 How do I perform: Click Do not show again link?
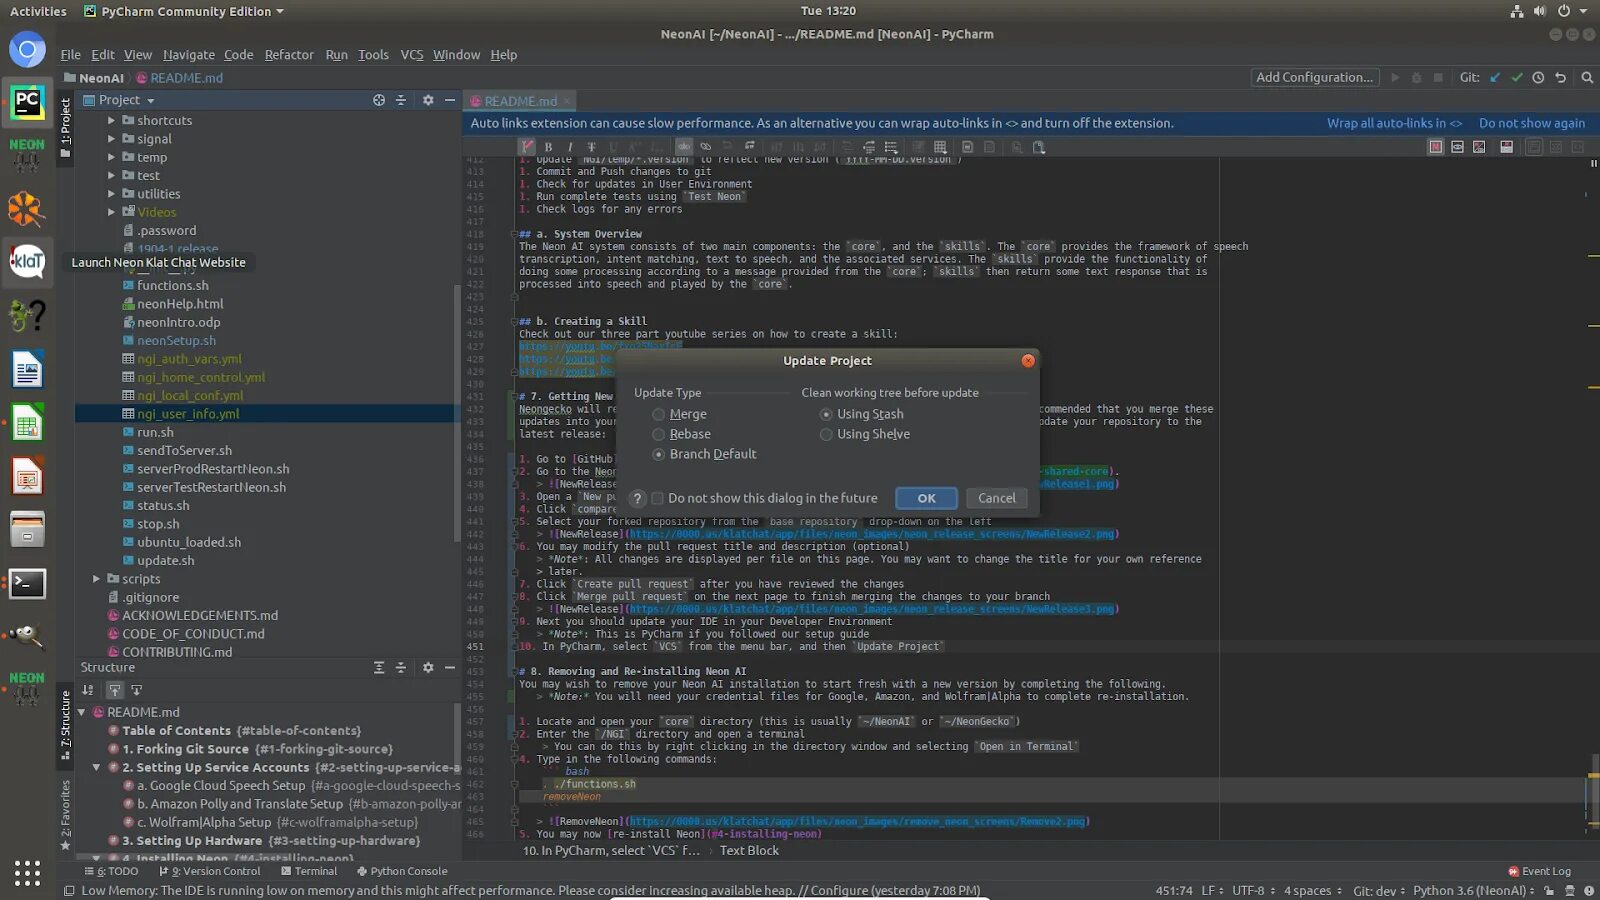click(x=1531, y=123)
